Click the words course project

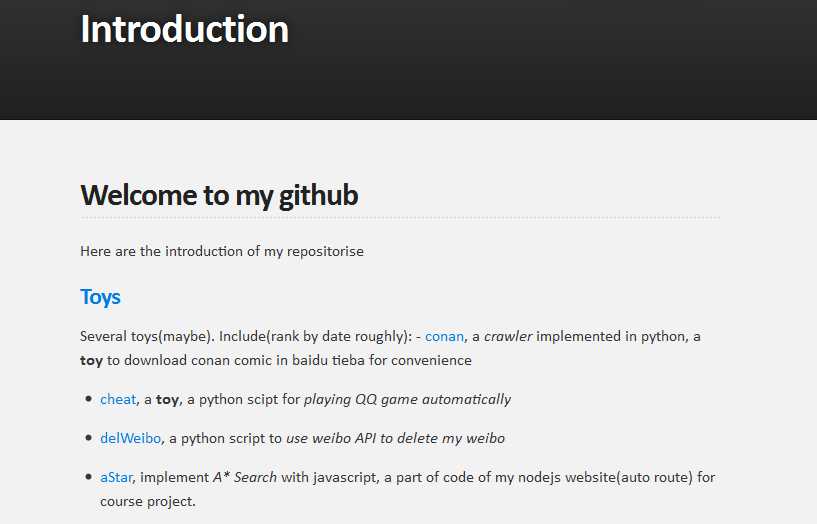tap(147, 502)
